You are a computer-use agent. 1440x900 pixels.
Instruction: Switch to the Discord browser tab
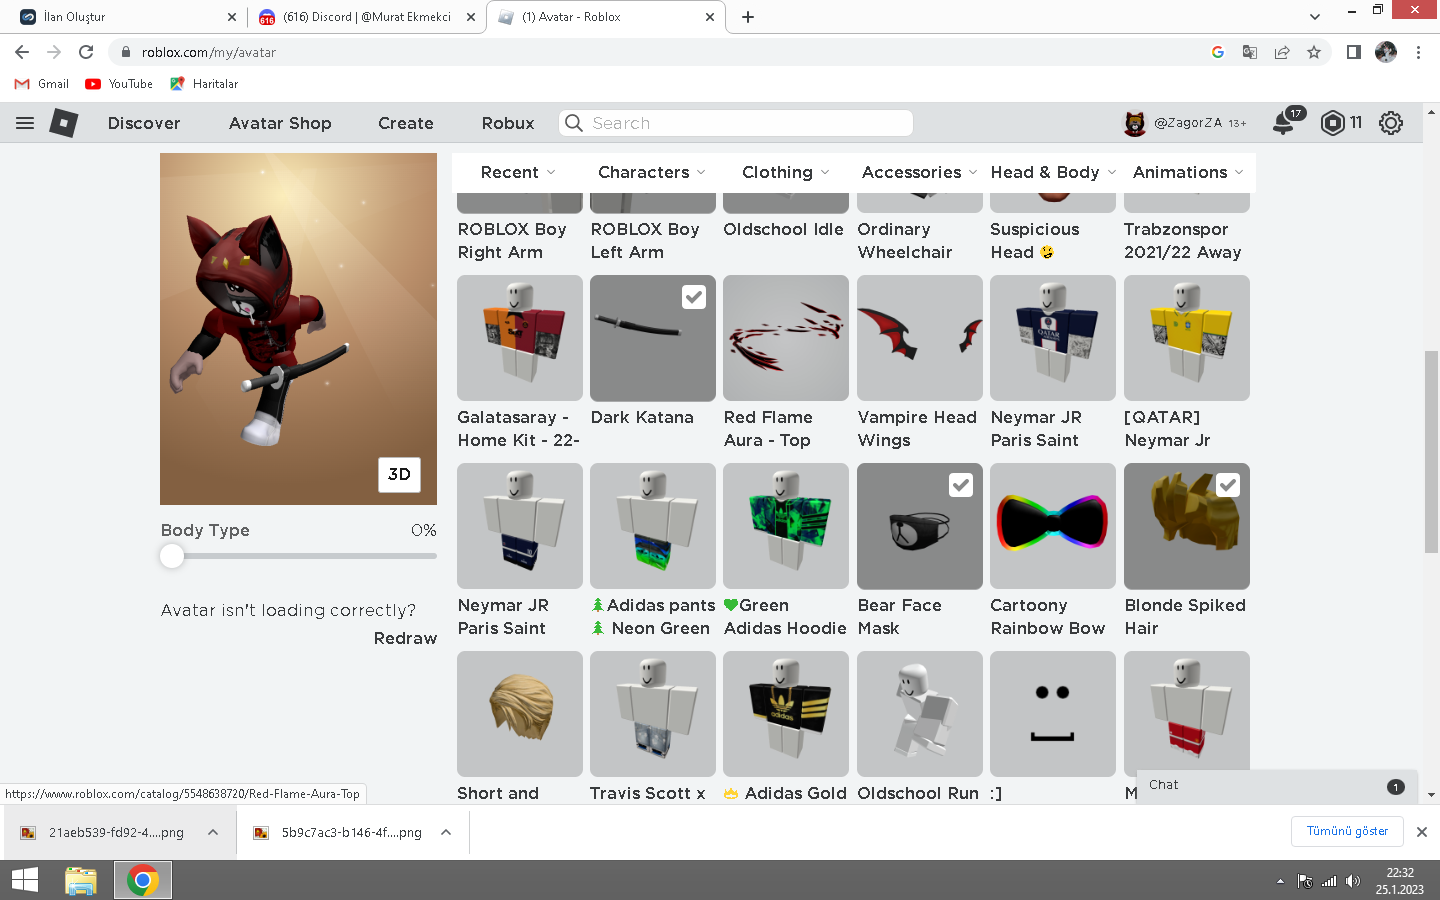coord(366,17)
